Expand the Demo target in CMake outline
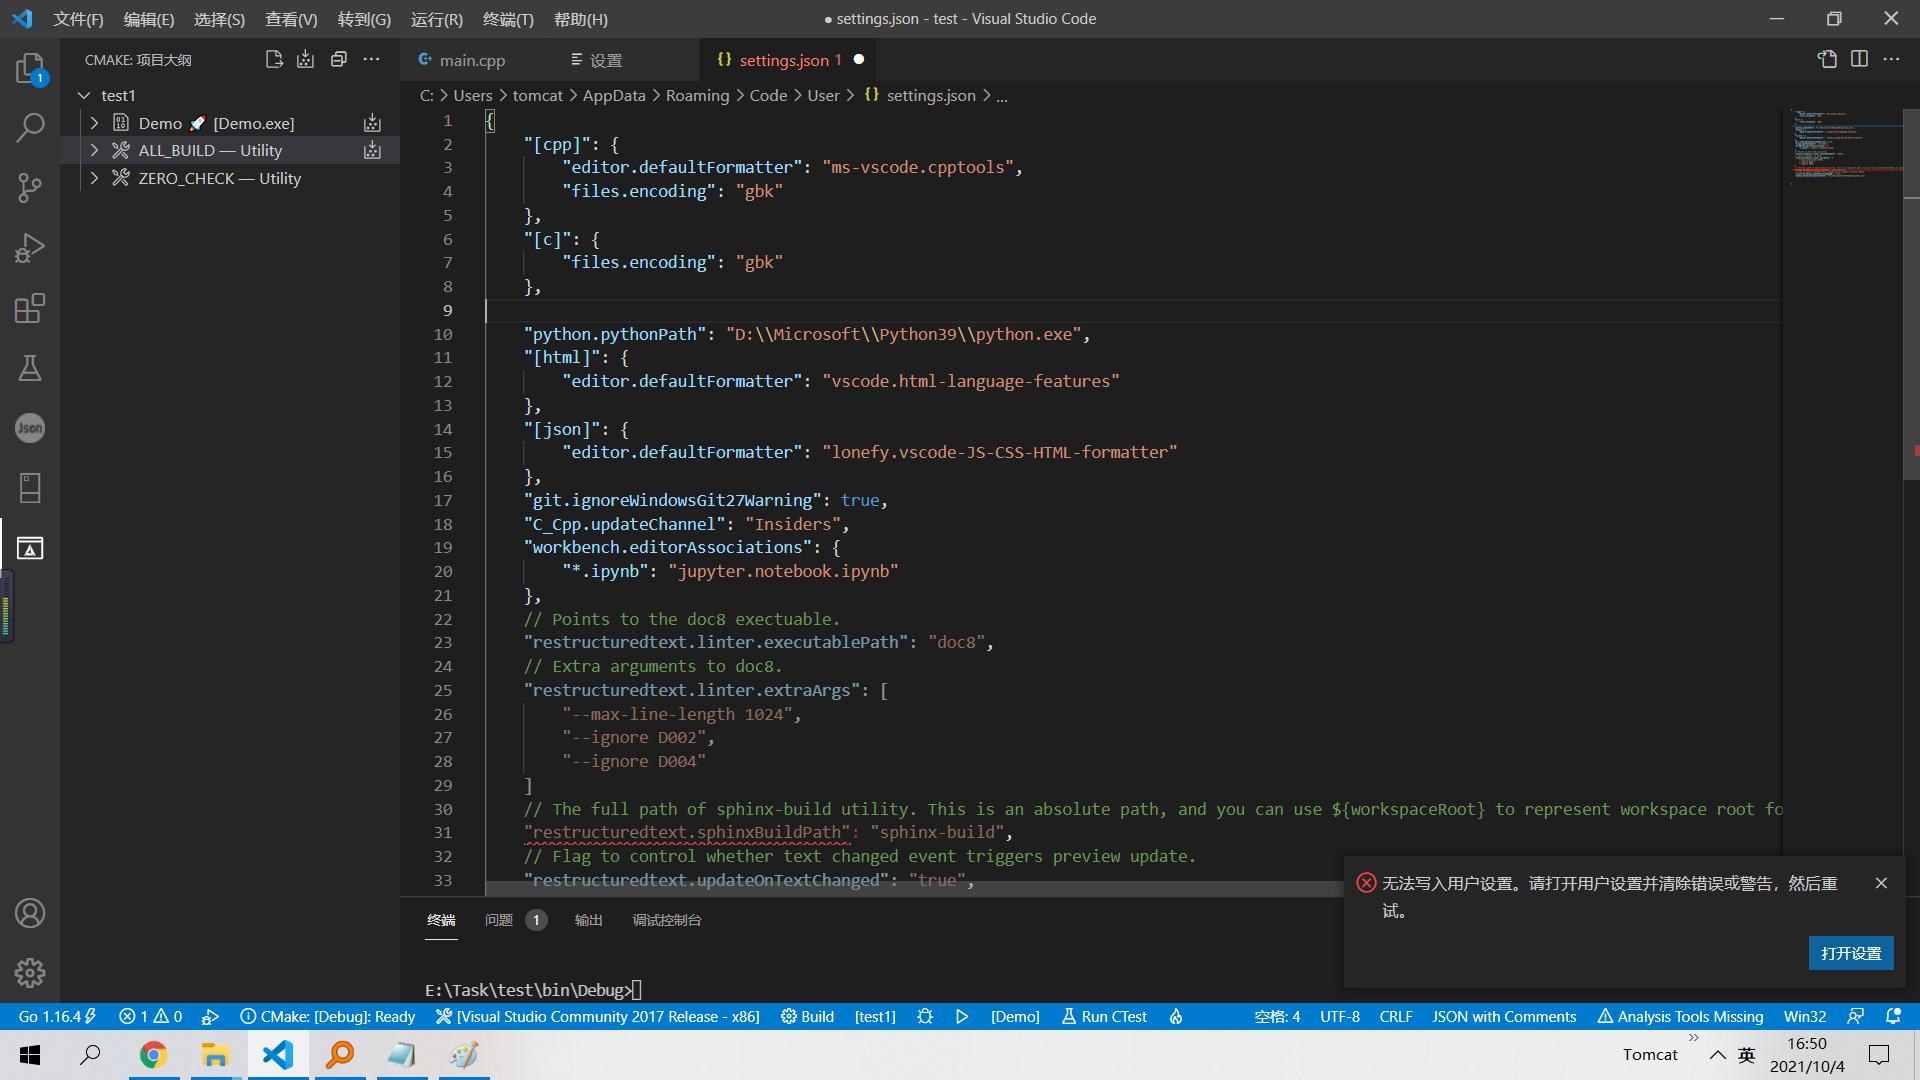This screenshot has width=1920, height=1080. [x=94, y=122]
